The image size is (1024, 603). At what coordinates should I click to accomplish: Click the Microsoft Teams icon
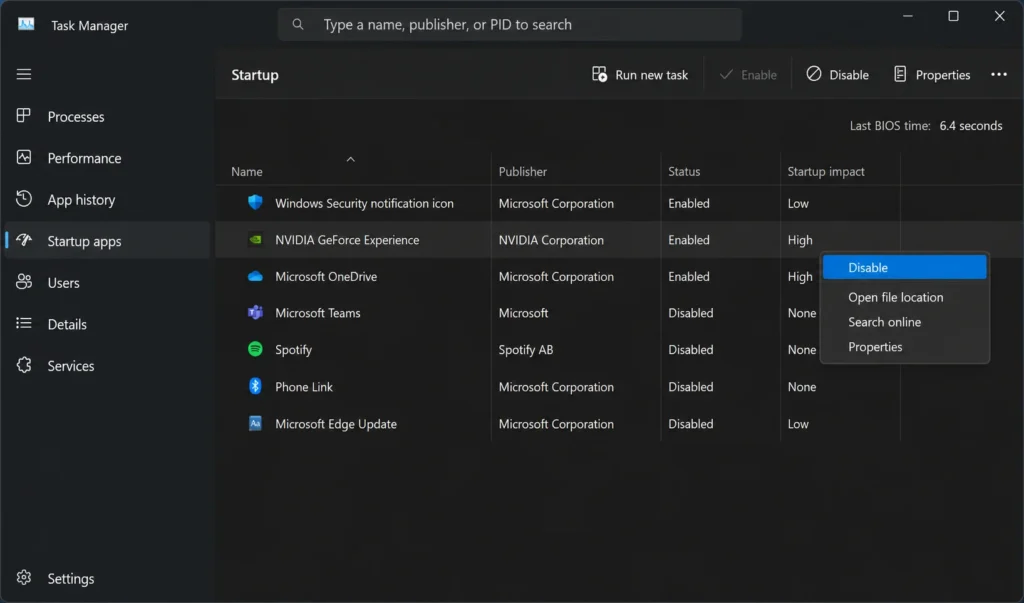pos(255,312)
